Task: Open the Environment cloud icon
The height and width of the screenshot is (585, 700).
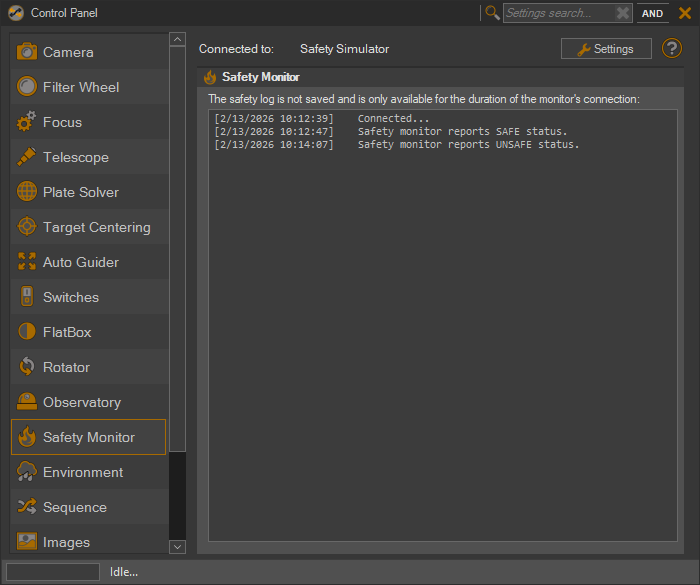Action: click(x=27, y=472)
